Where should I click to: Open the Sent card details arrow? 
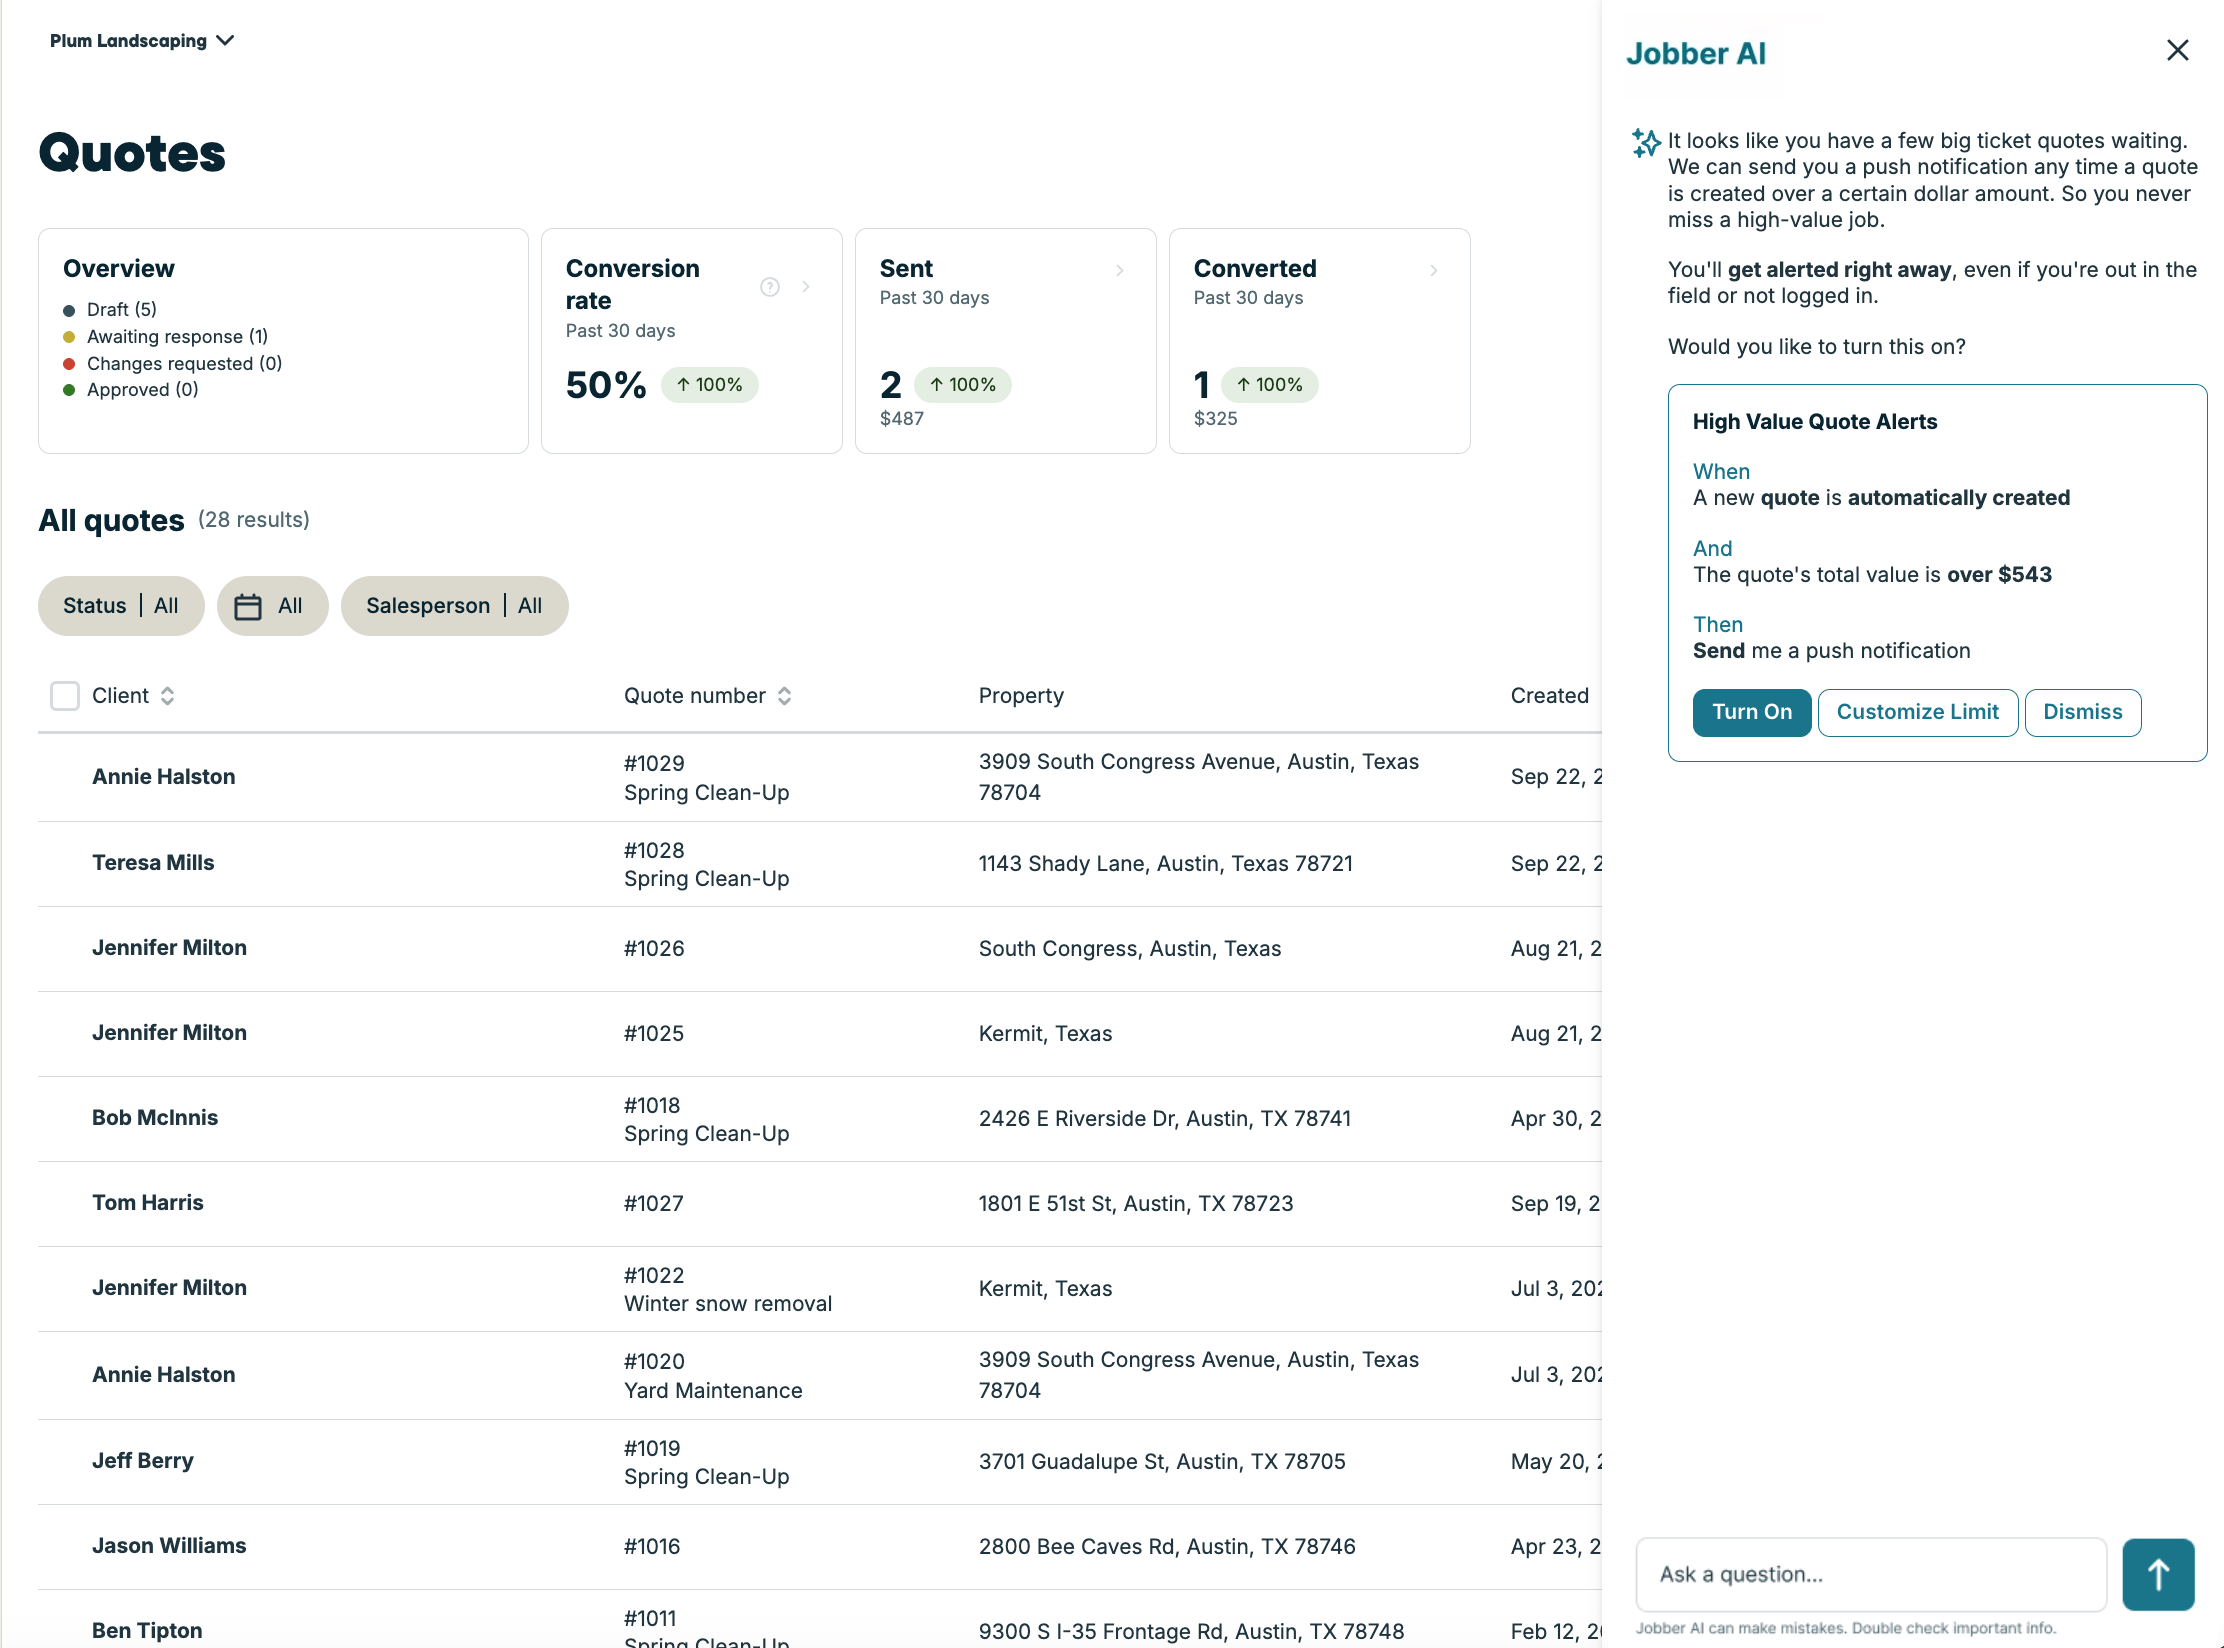pos(1118,271)
